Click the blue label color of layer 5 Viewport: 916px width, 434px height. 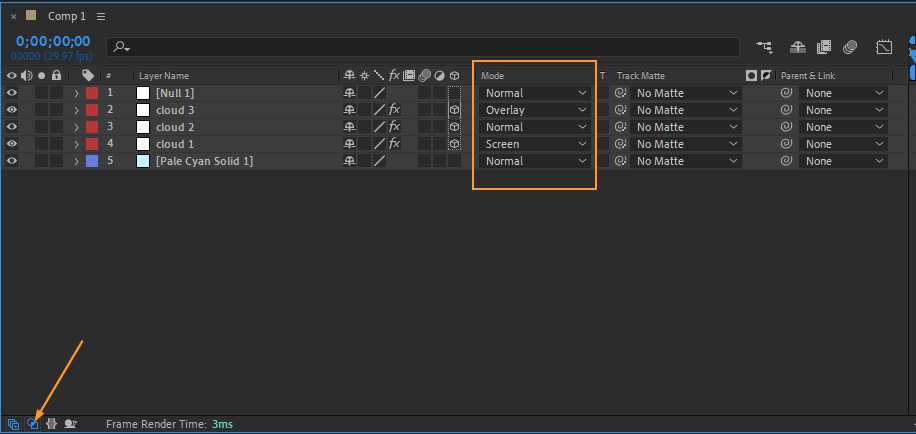tap(92, 161)
